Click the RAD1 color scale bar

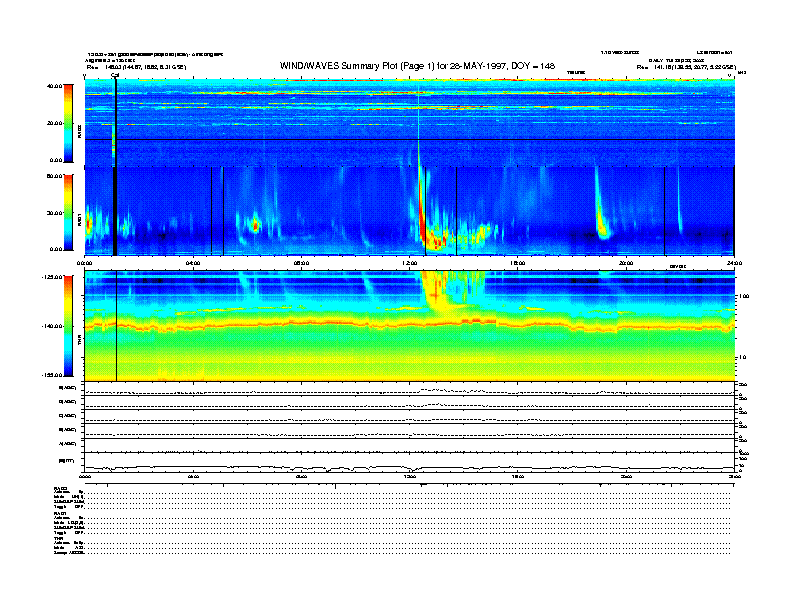pyautogui.click(x=67, y=212)
